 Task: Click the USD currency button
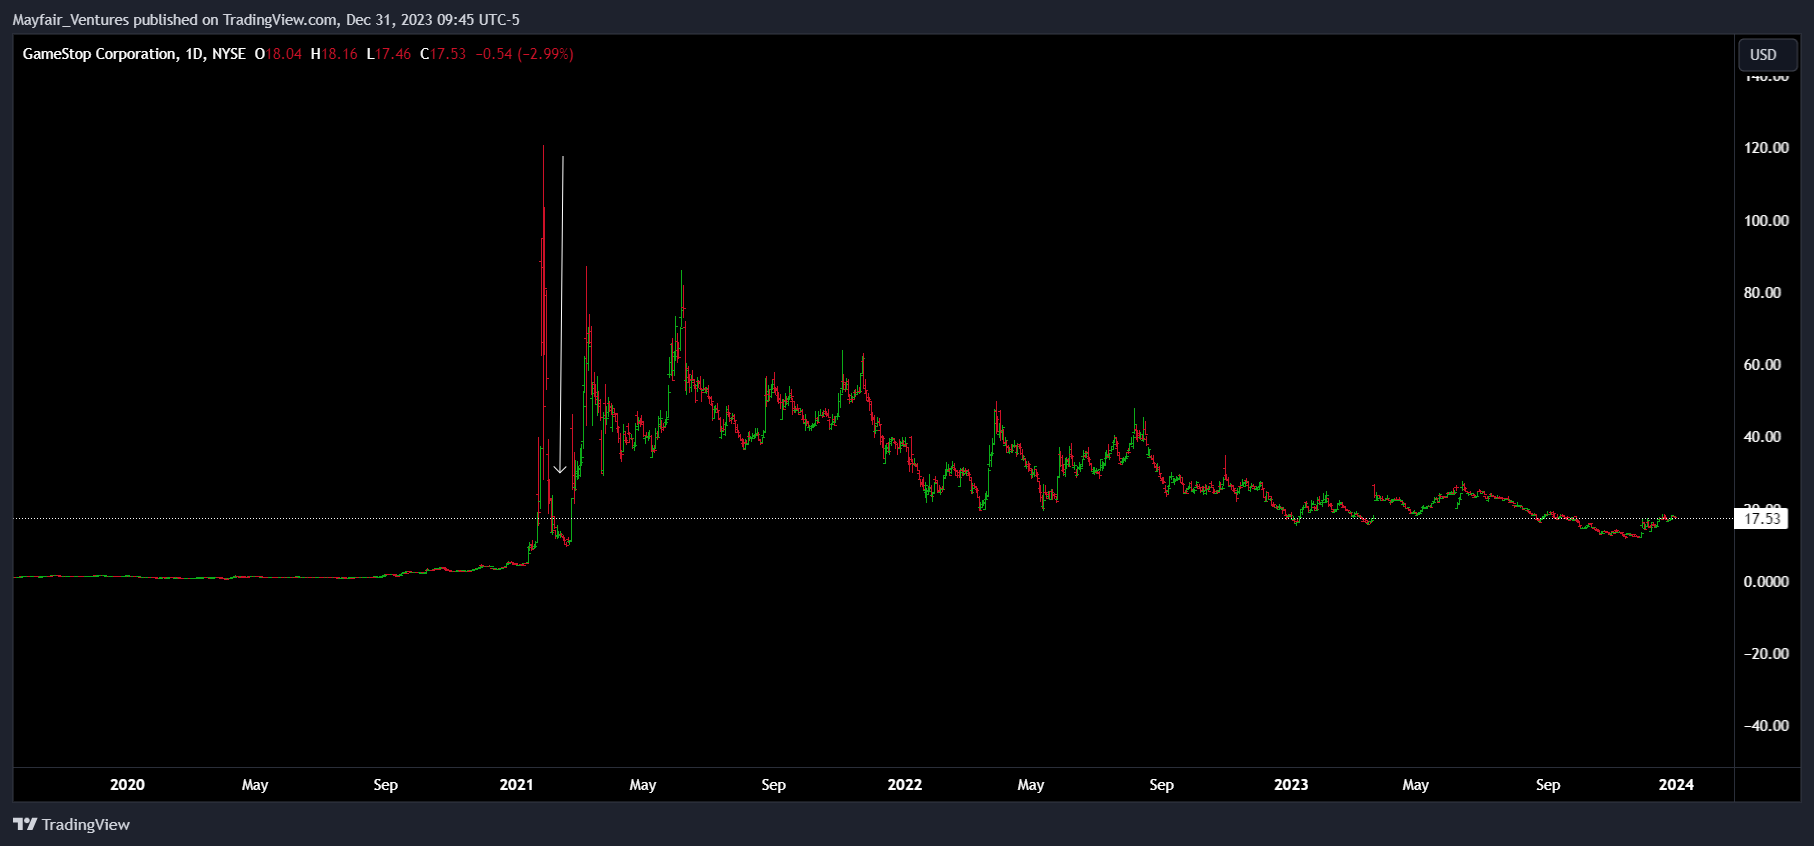pos(1767,54)
